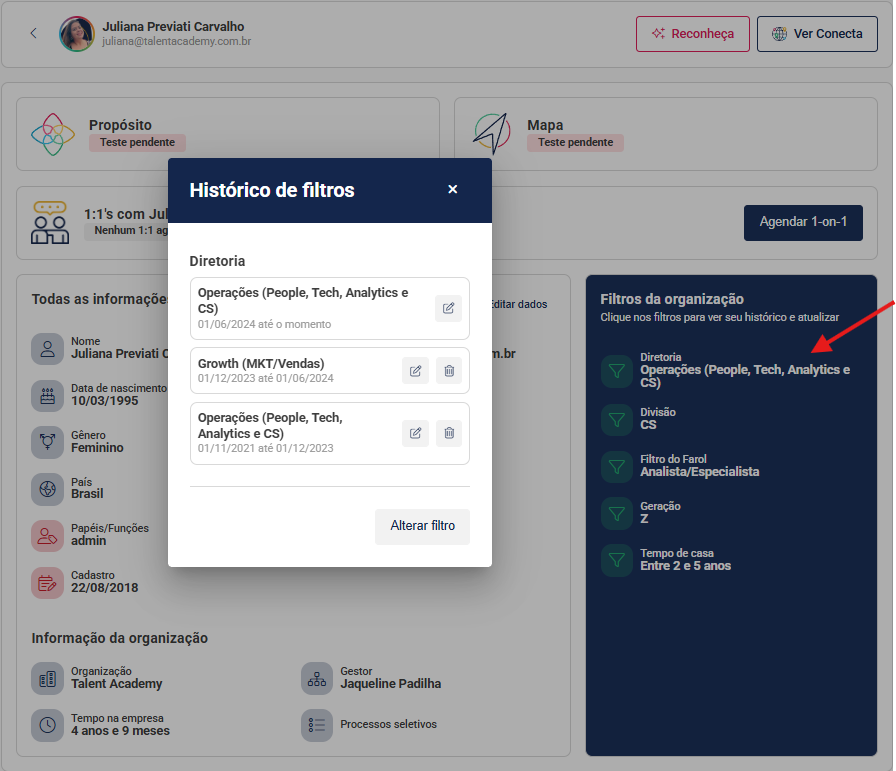Open the Propósito test card

click(228, 134)
